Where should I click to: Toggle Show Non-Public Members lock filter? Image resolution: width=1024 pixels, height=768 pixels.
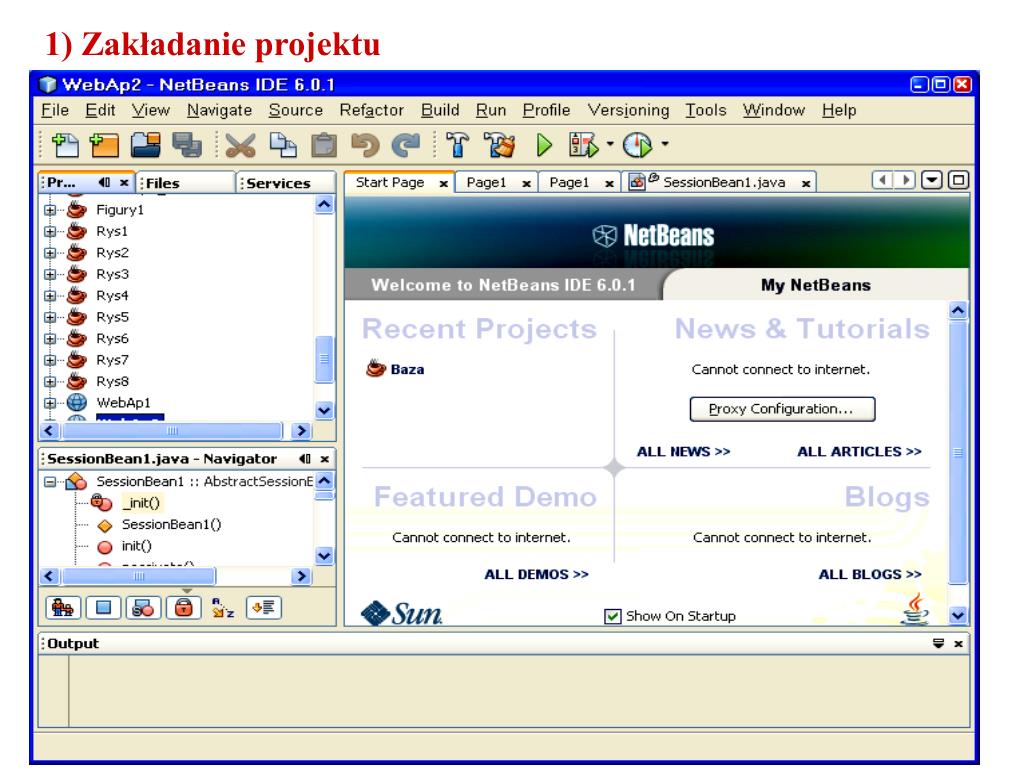tap(184, 608)
